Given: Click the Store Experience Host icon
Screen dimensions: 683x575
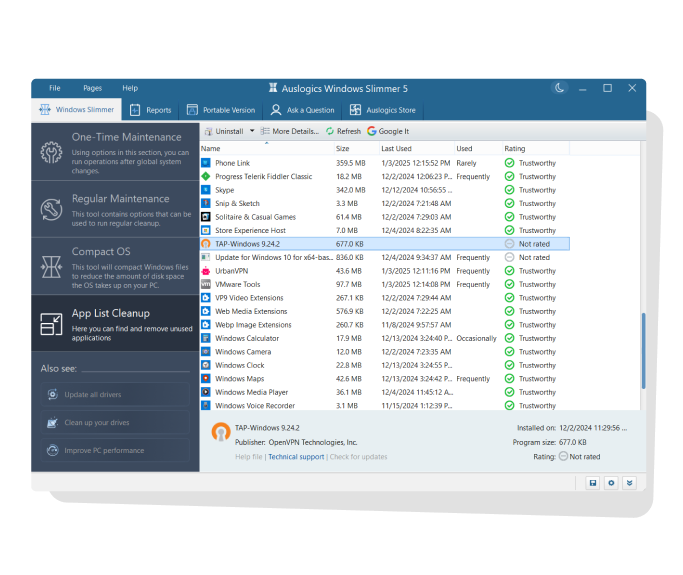Looking at the screenshot, I should 206,230.
